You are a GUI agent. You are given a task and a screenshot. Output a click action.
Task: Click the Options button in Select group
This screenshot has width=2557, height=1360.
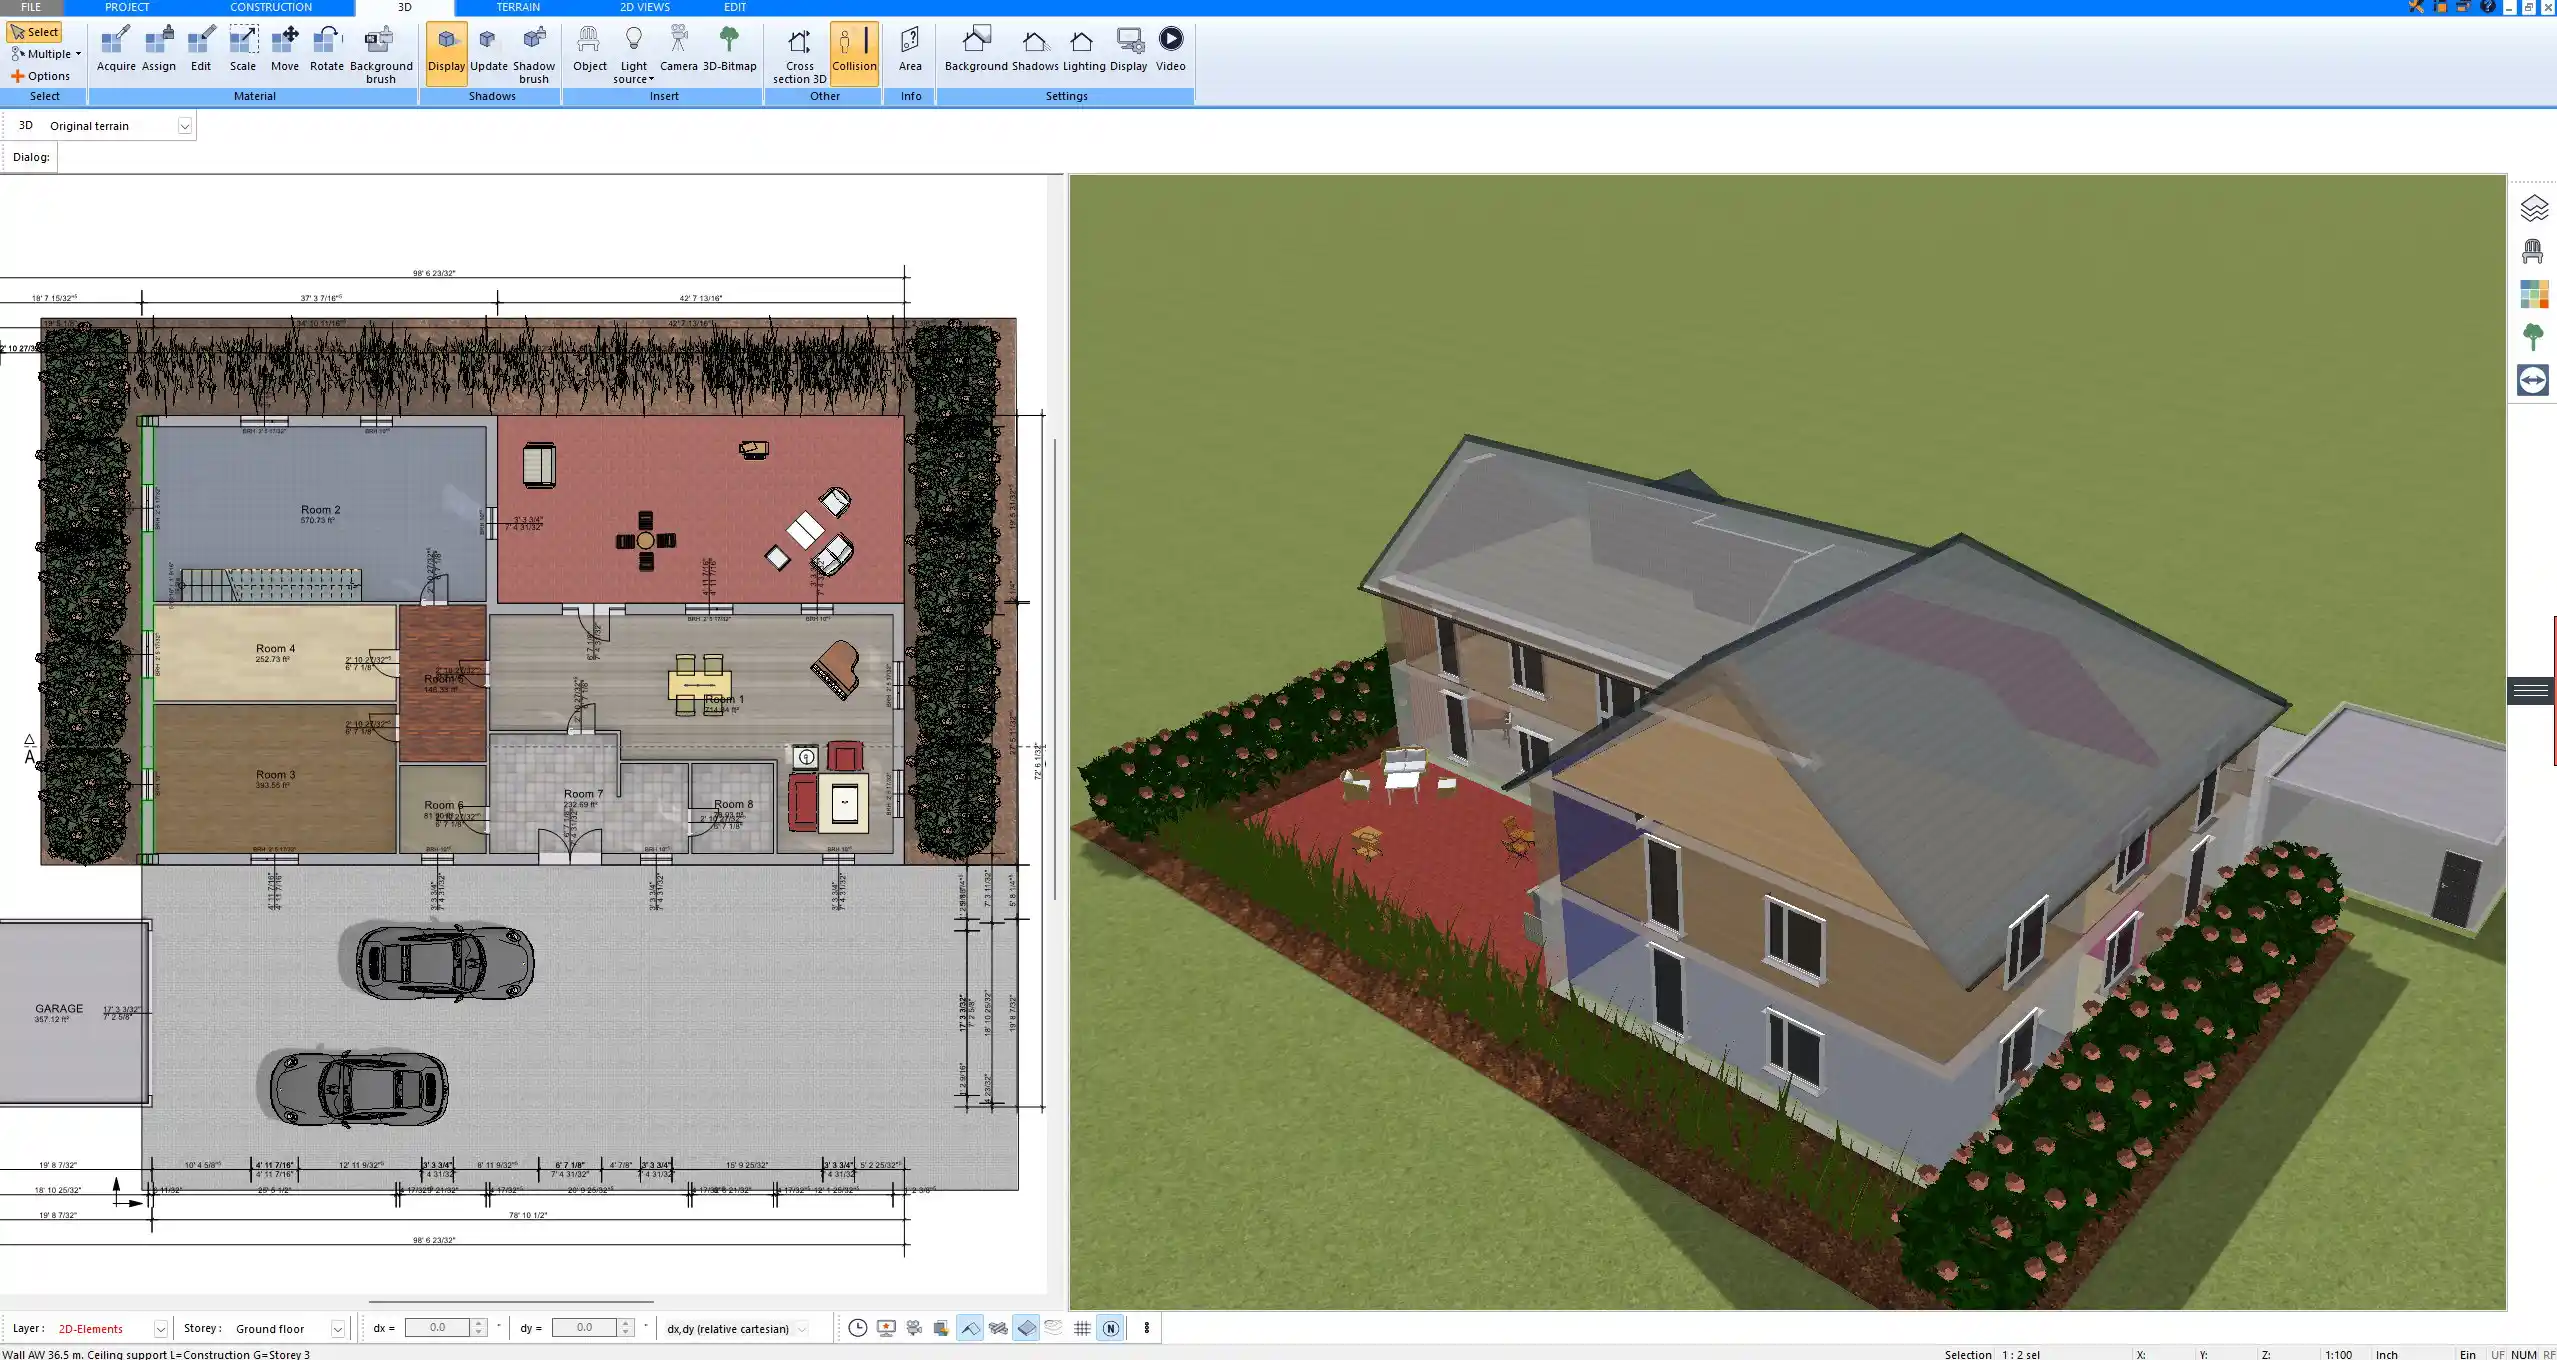[41, 76]
